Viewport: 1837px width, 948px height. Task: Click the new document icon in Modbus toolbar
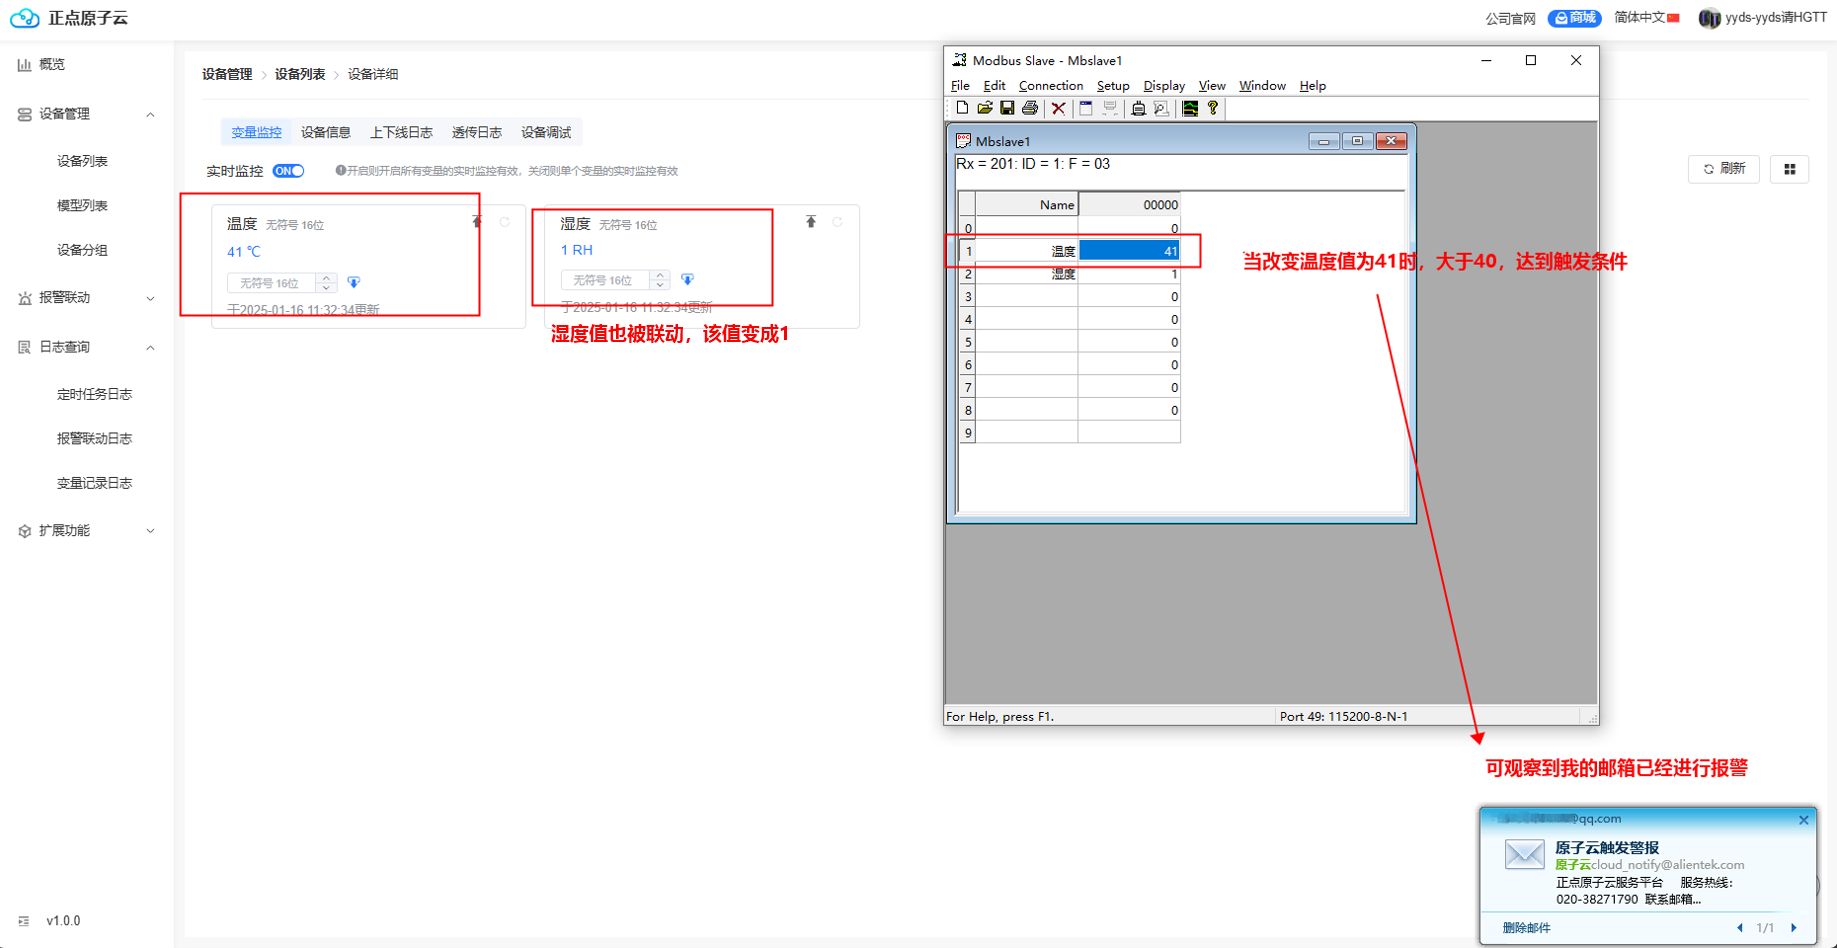(962, 108)
